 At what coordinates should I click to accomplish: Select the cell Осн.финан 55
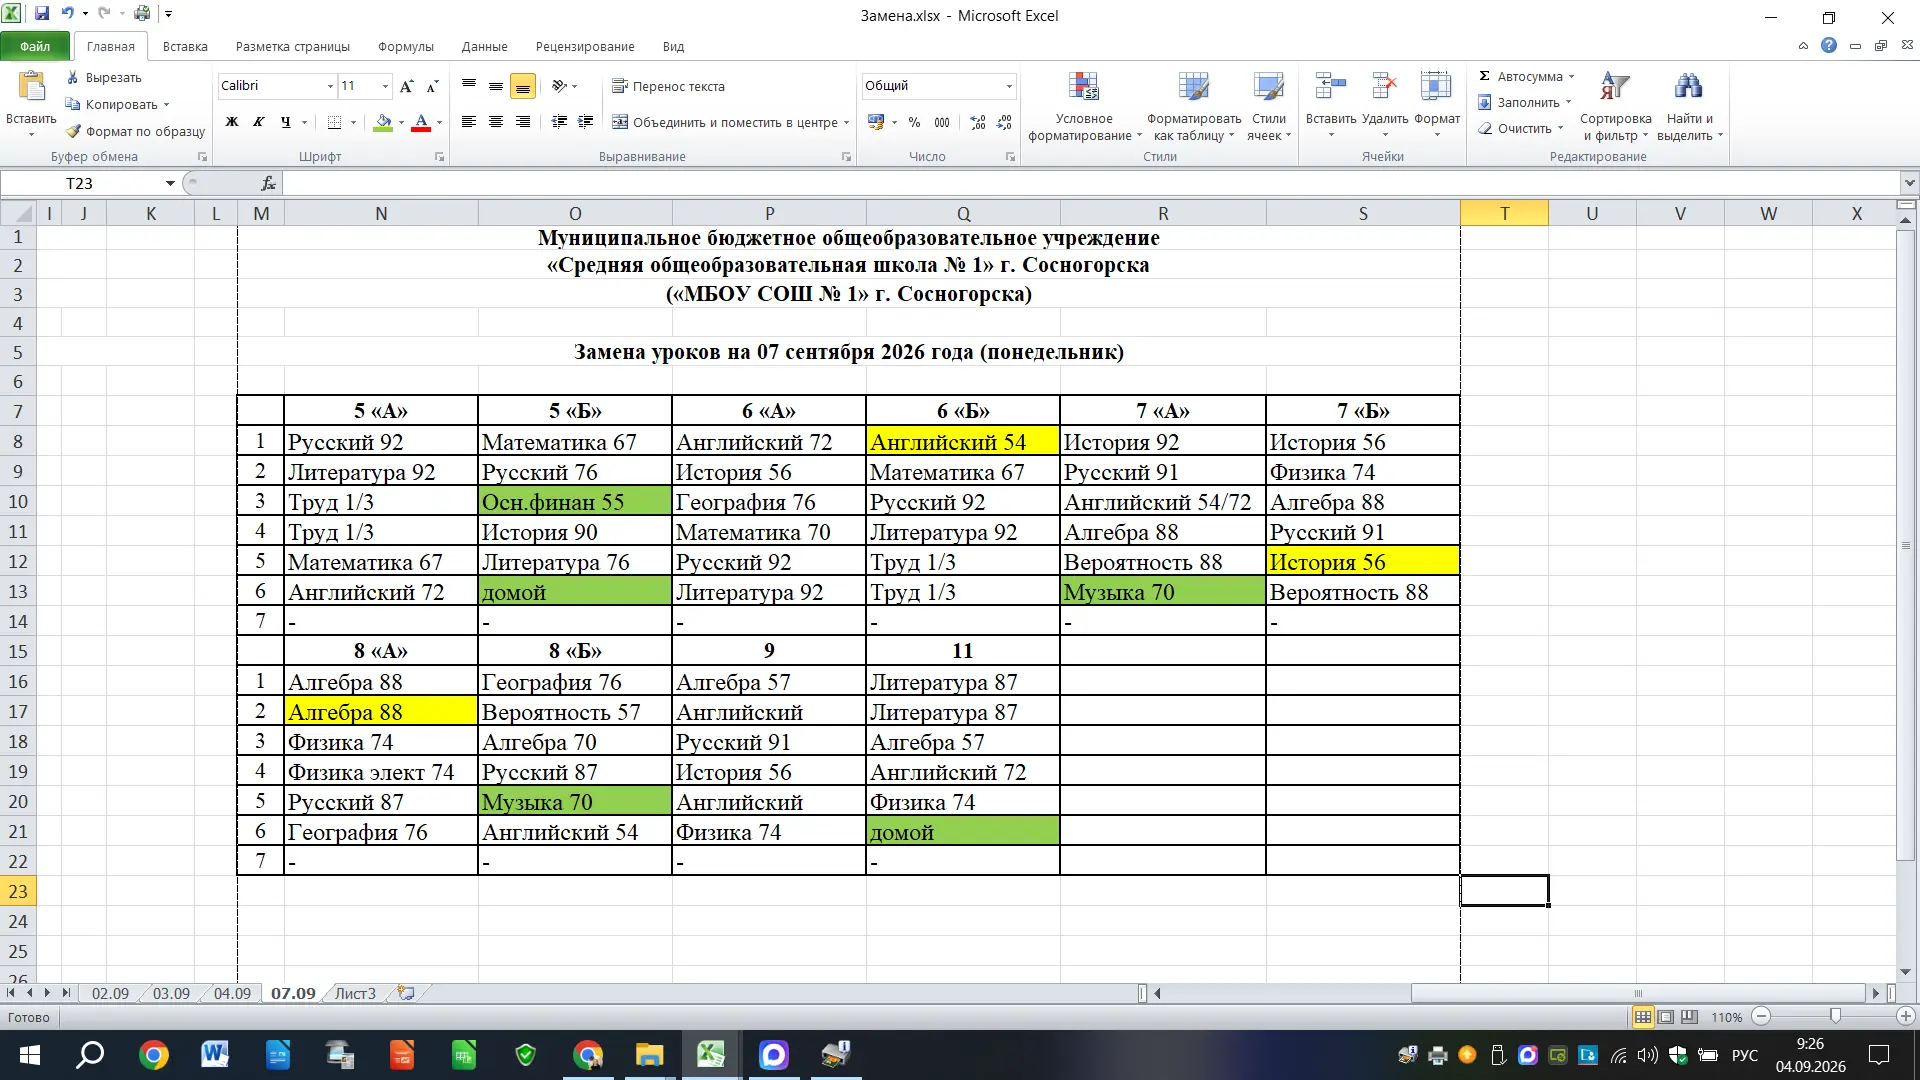pos(574,502)
